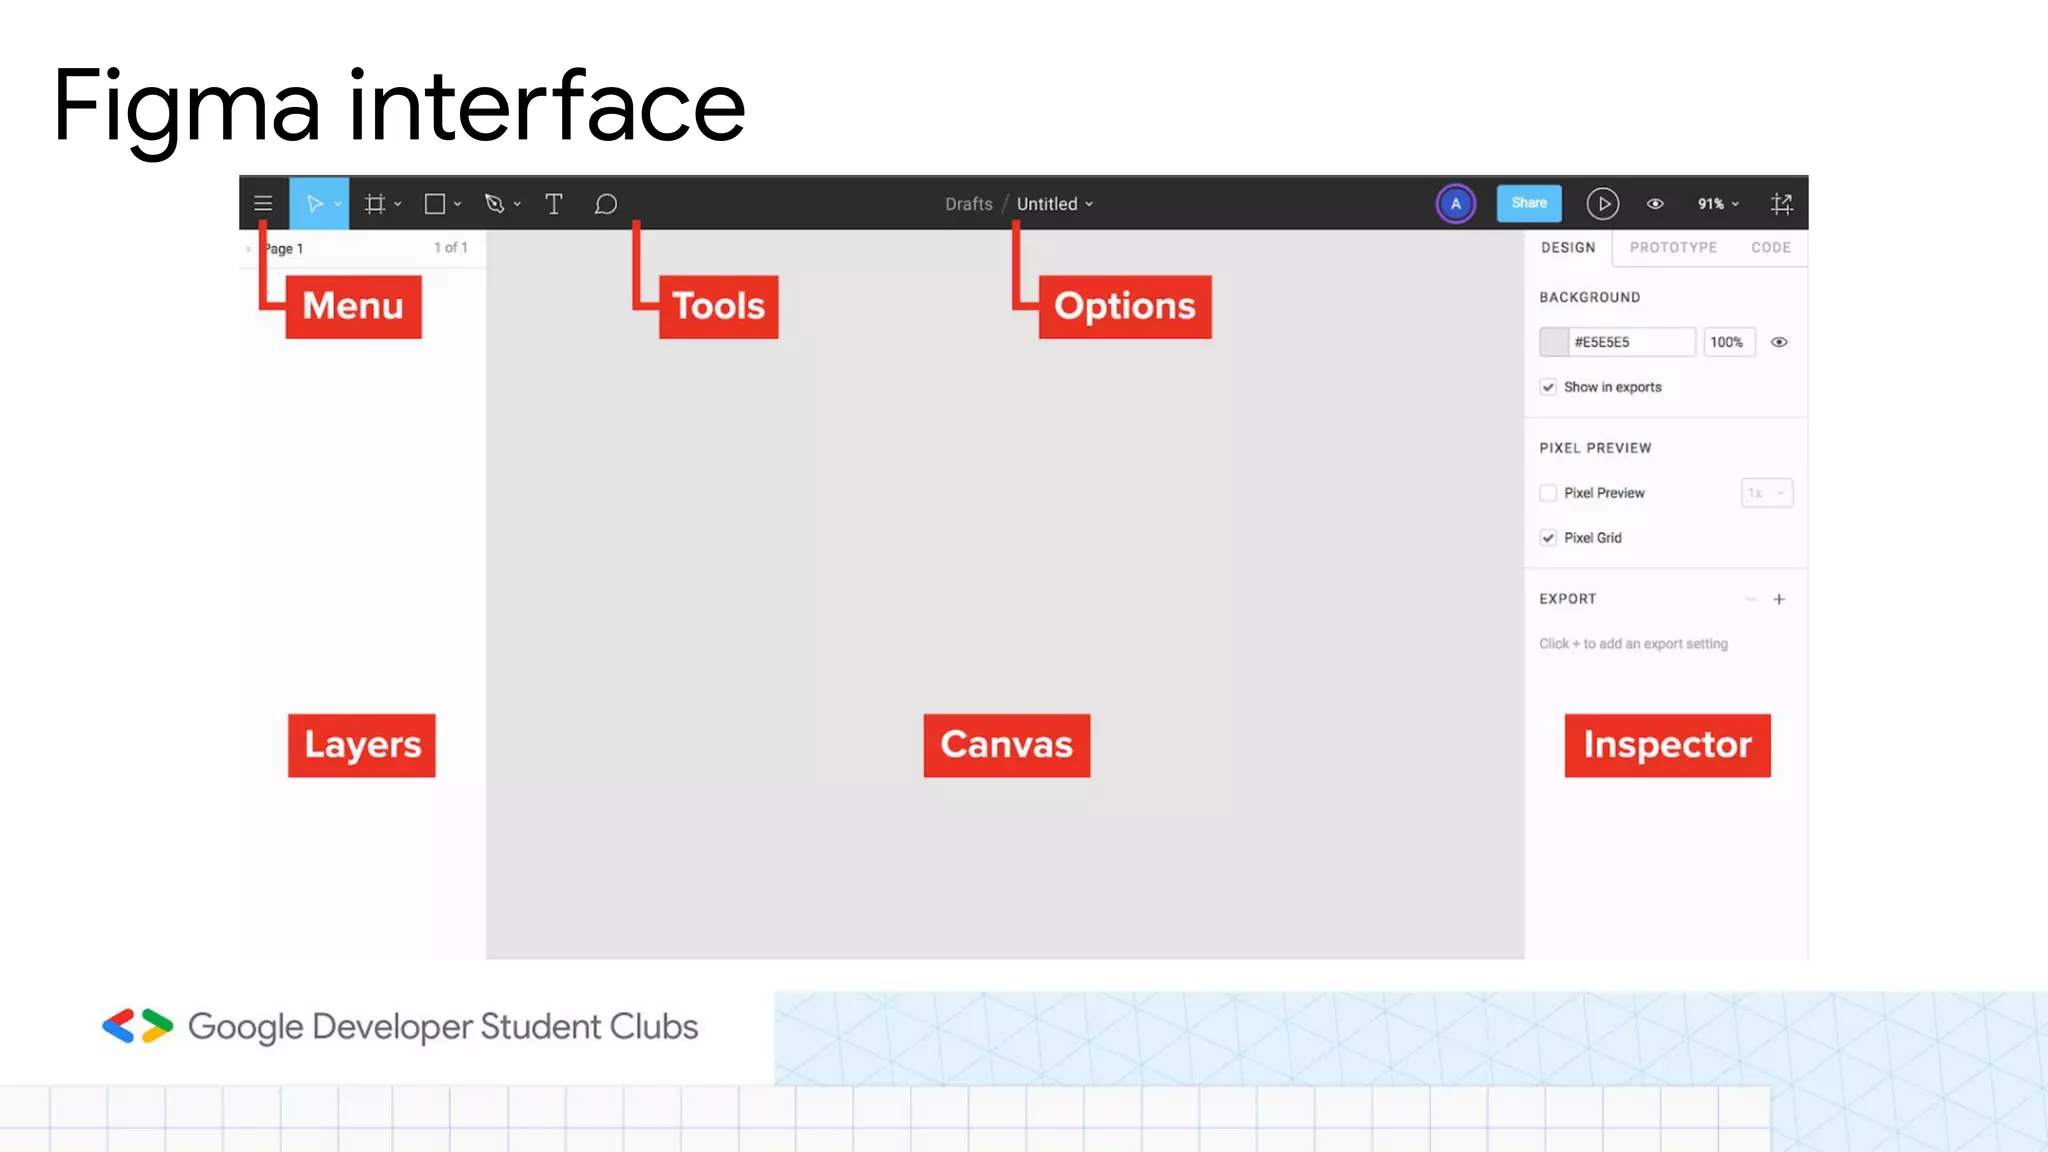Click the background color swatch

(1554, 342)
